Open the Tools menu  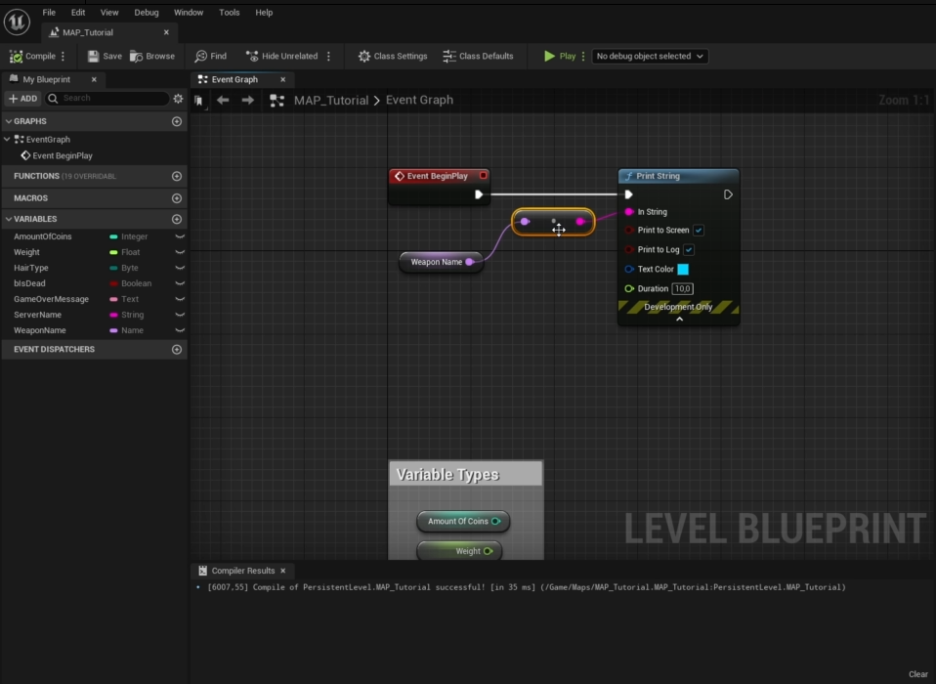(x=229, y=13)
